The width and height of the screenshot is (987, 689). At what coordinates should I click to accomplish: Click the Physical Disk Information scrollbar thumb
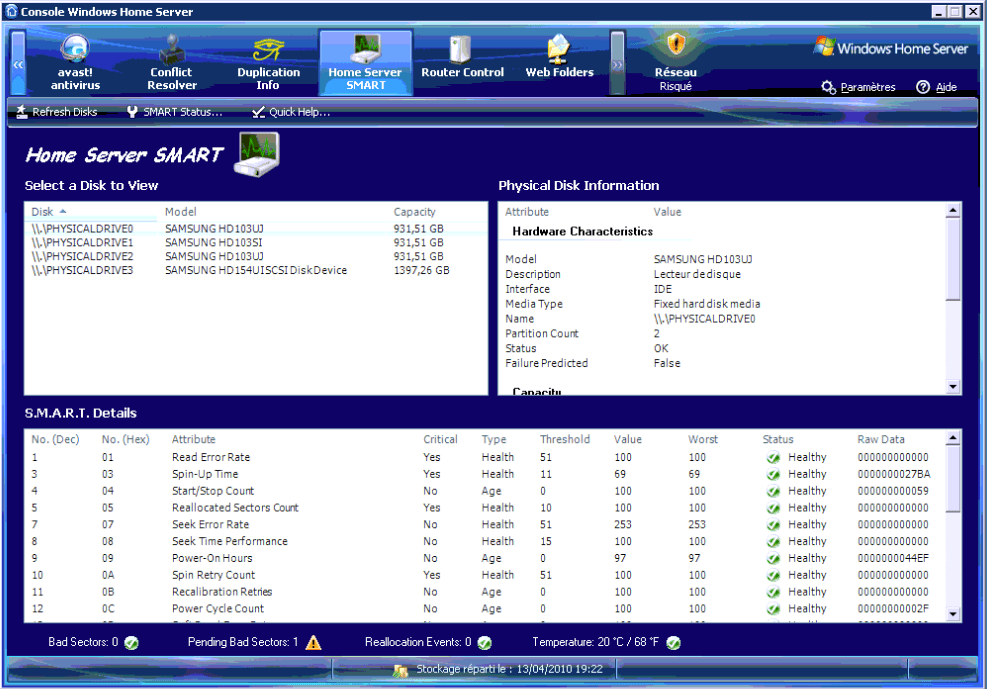pyautogui.click(x=953, y=259)
